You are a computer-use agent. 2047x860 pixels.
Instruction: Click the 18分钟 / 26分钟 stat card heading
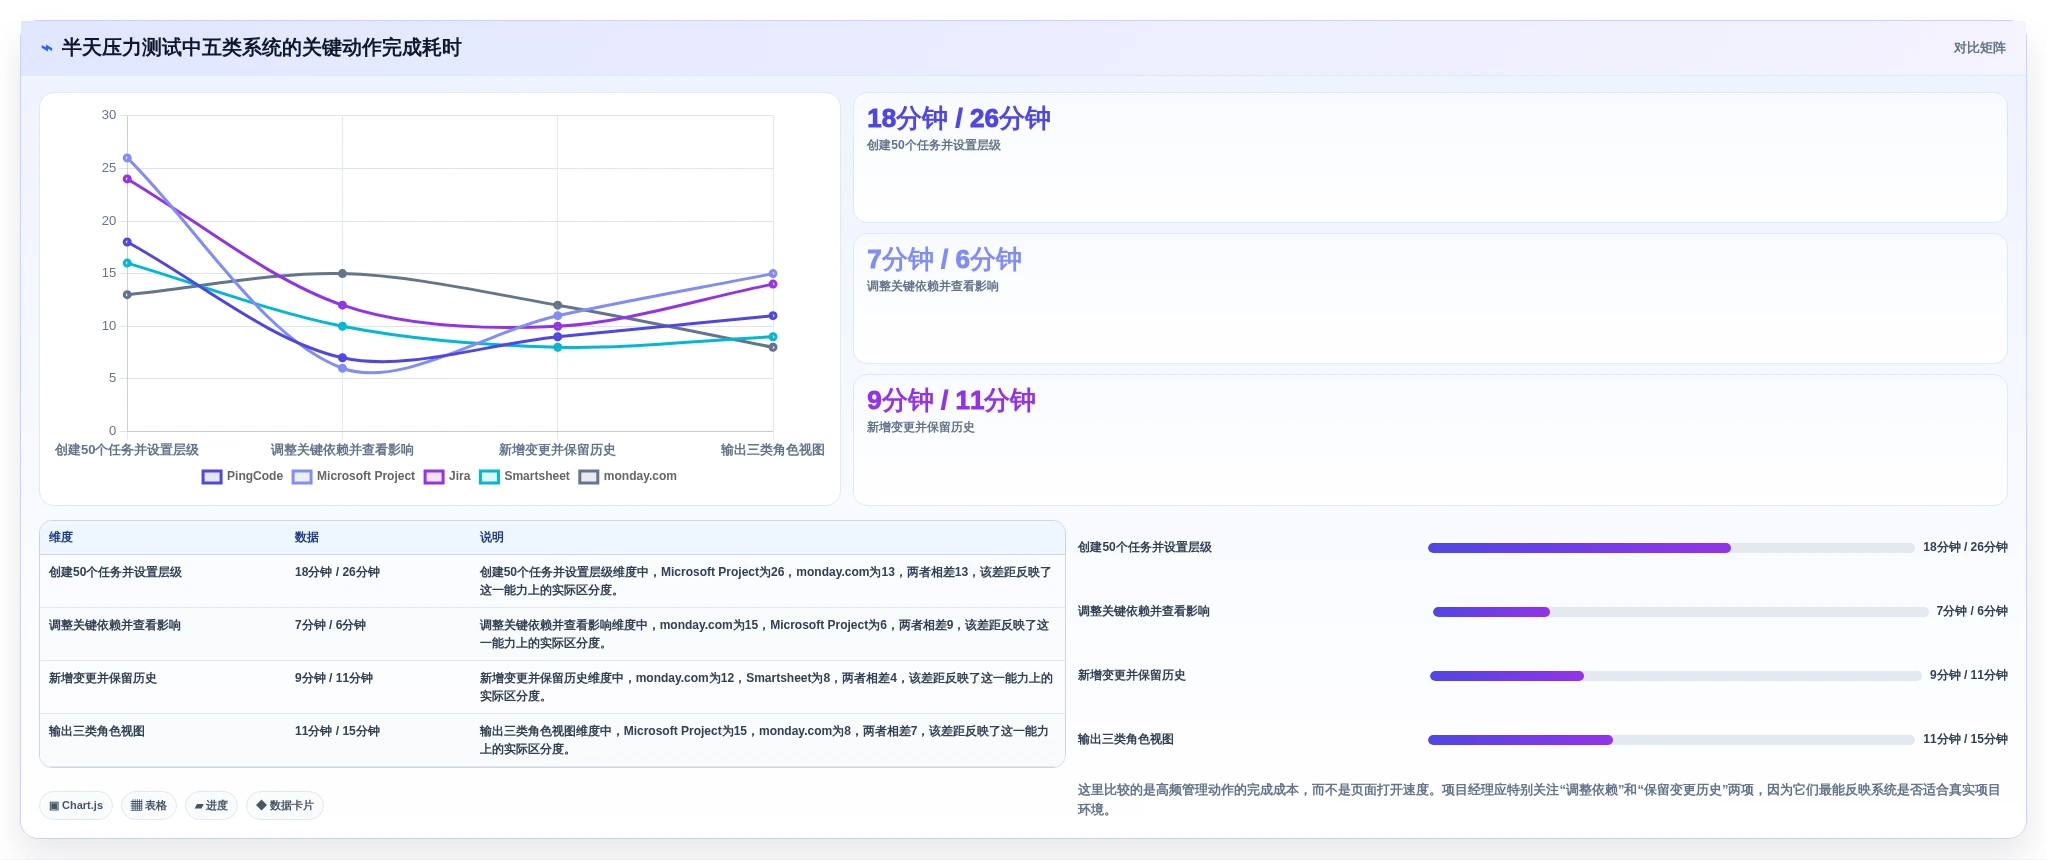pos(958,118)
